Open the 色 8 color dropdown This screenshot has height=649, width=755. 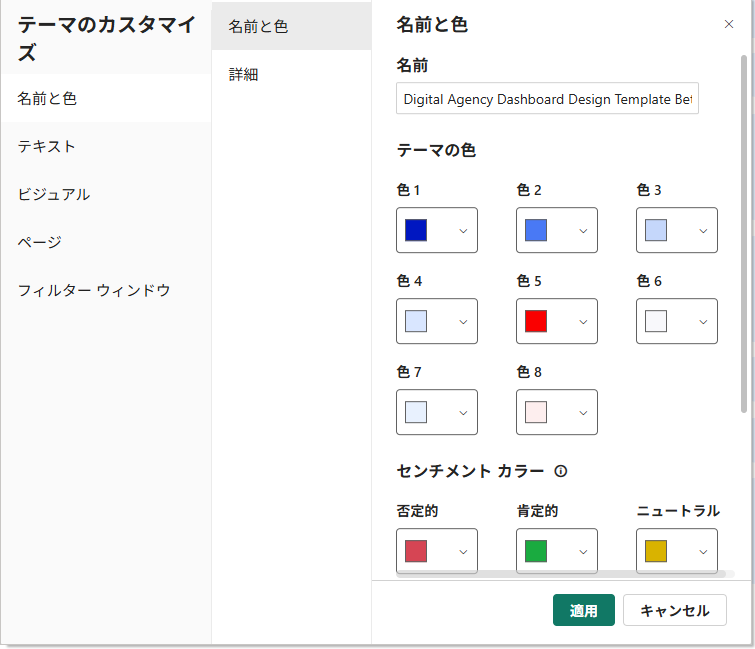point(557,412)
